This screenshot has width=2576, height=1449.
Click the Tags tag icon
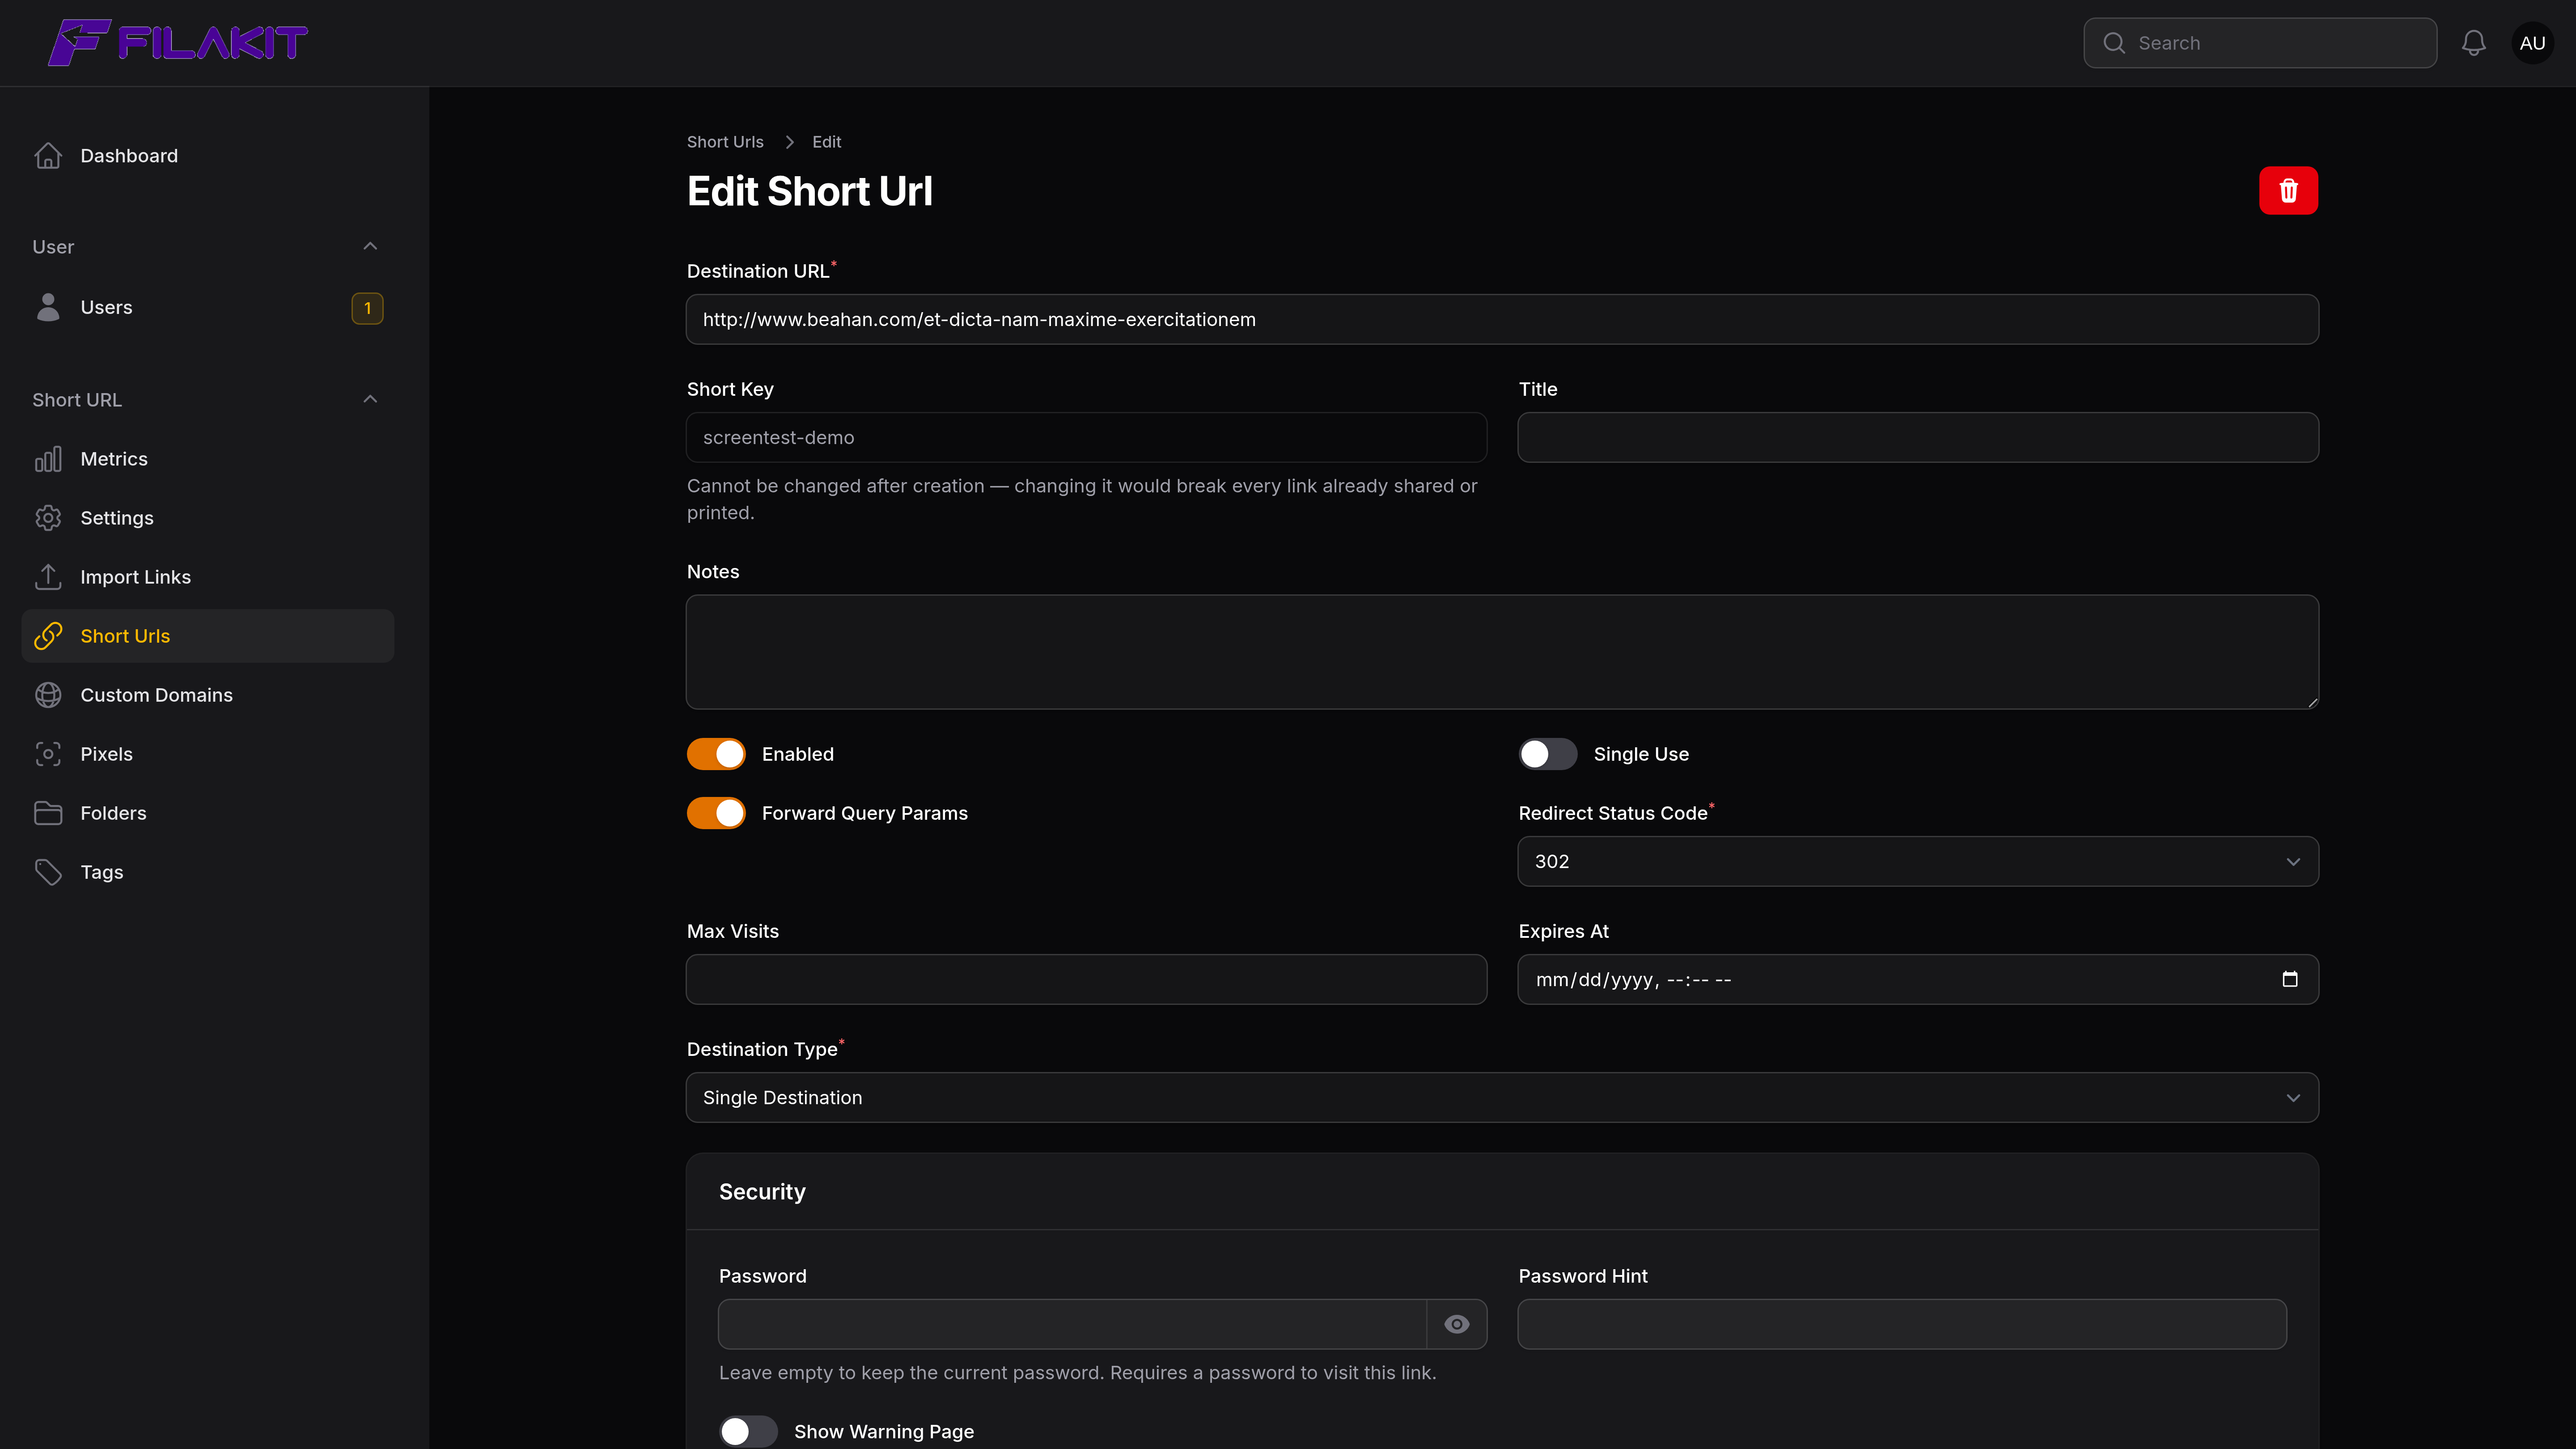[x=48, y=872]
